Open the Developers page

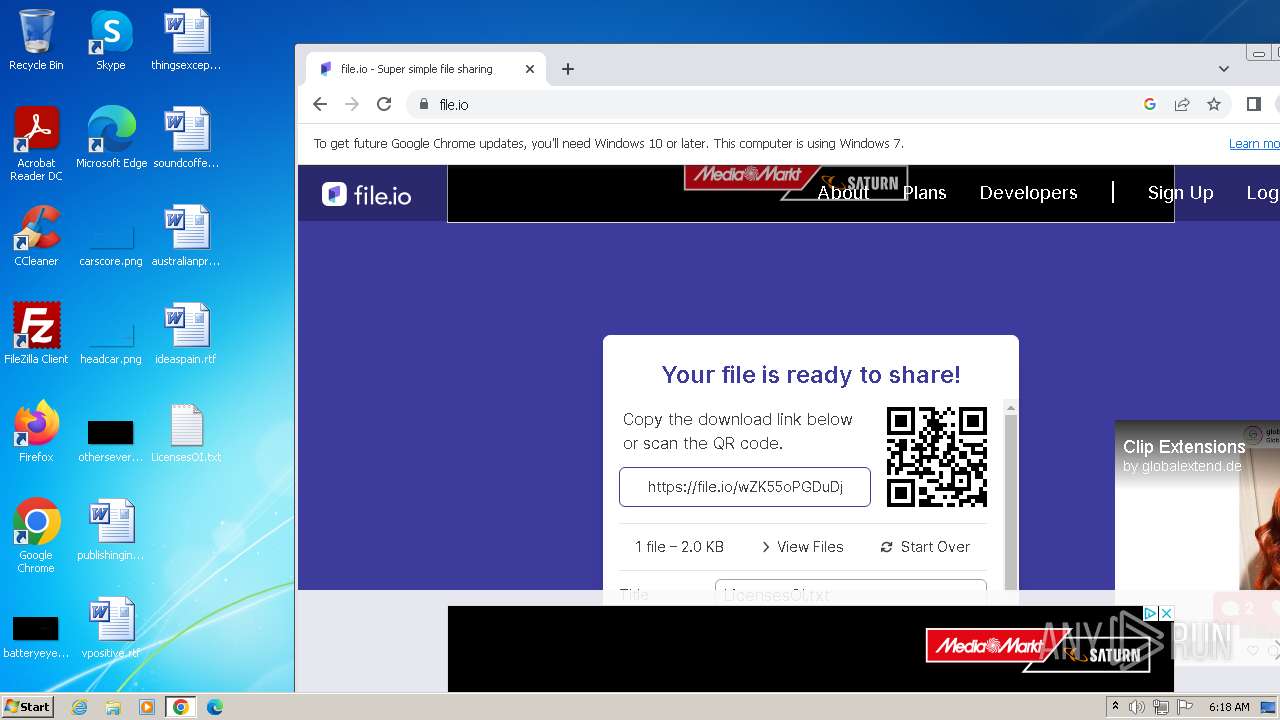pyautogui.click(x=1028, y=193)
